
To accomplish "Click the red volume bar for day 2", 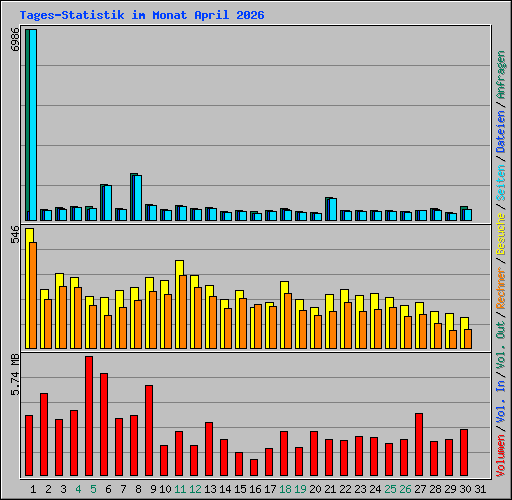I will click(x=44, y=434).
